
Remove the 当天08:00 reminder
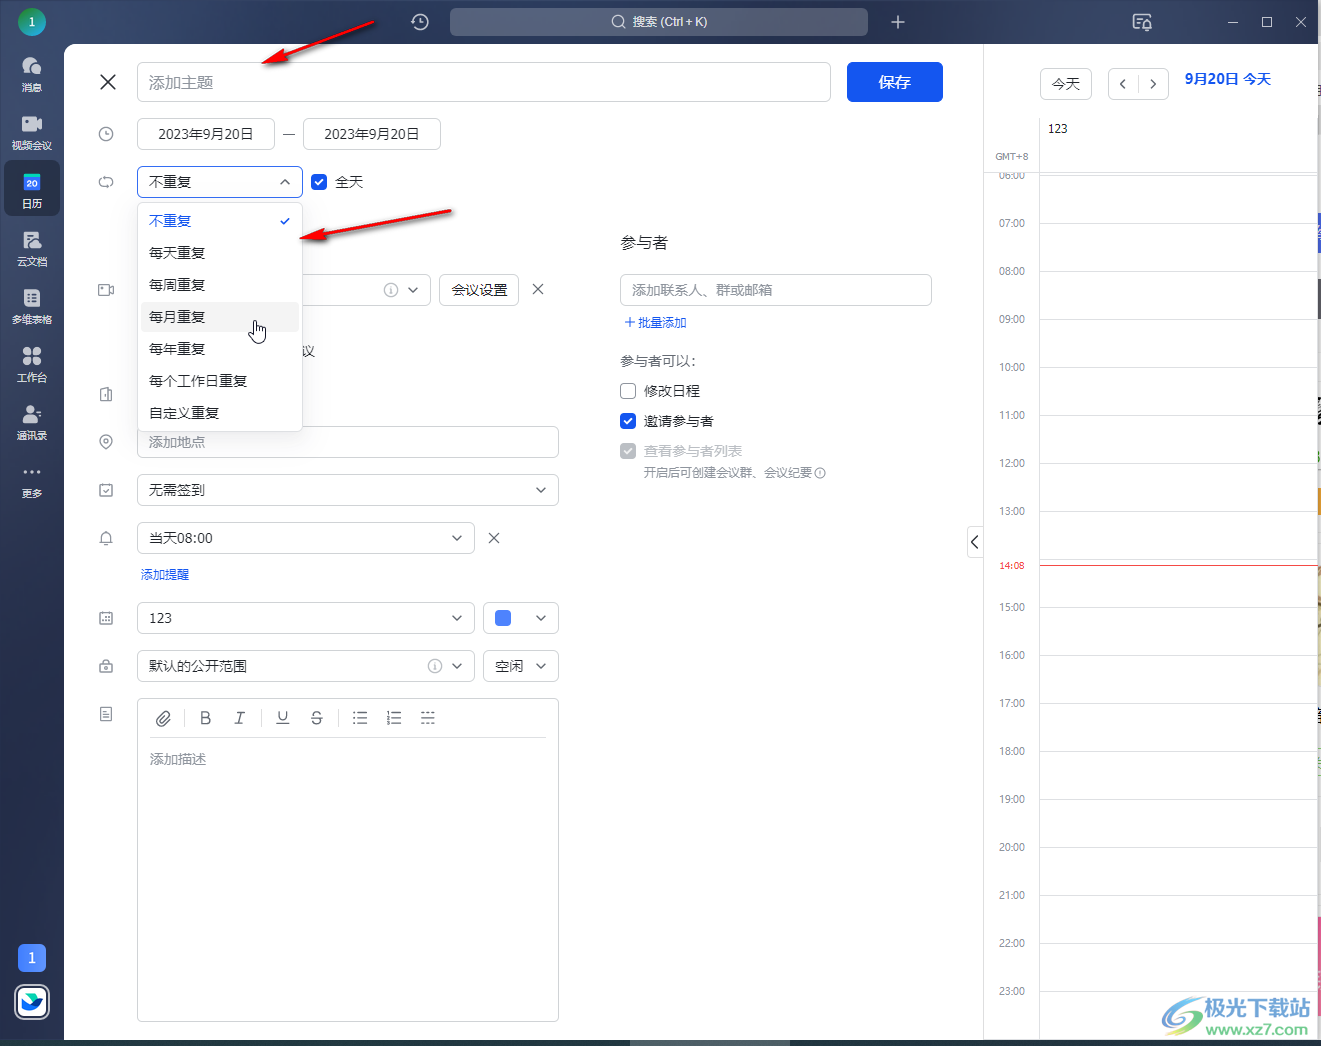coord(494,538)
